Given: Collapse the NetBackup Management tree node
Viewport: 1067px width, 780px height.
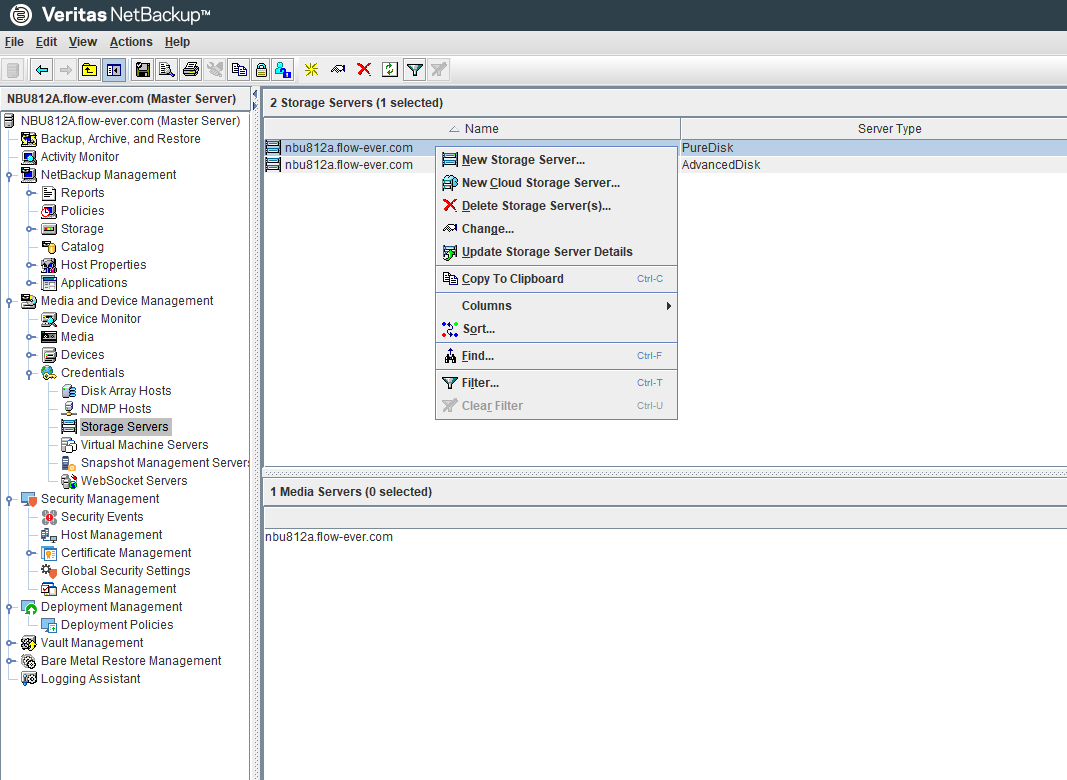Looking at the screenshot, I should coord(10,176).
